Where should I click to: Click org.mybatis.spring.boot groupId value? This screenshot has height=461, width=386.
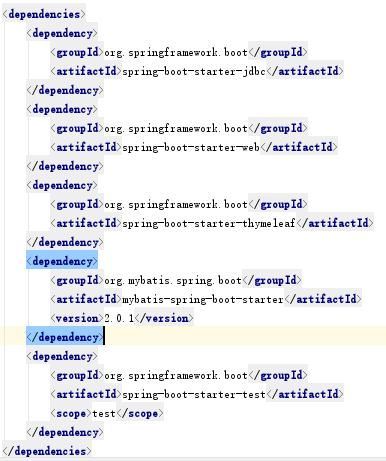173,280
